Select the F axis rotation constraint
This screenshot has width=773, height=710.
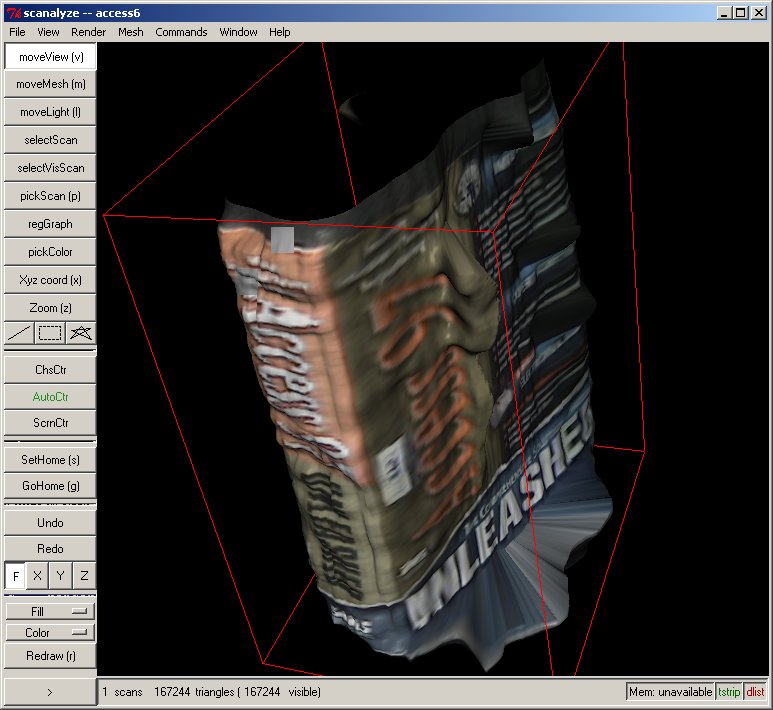[15, 576]
